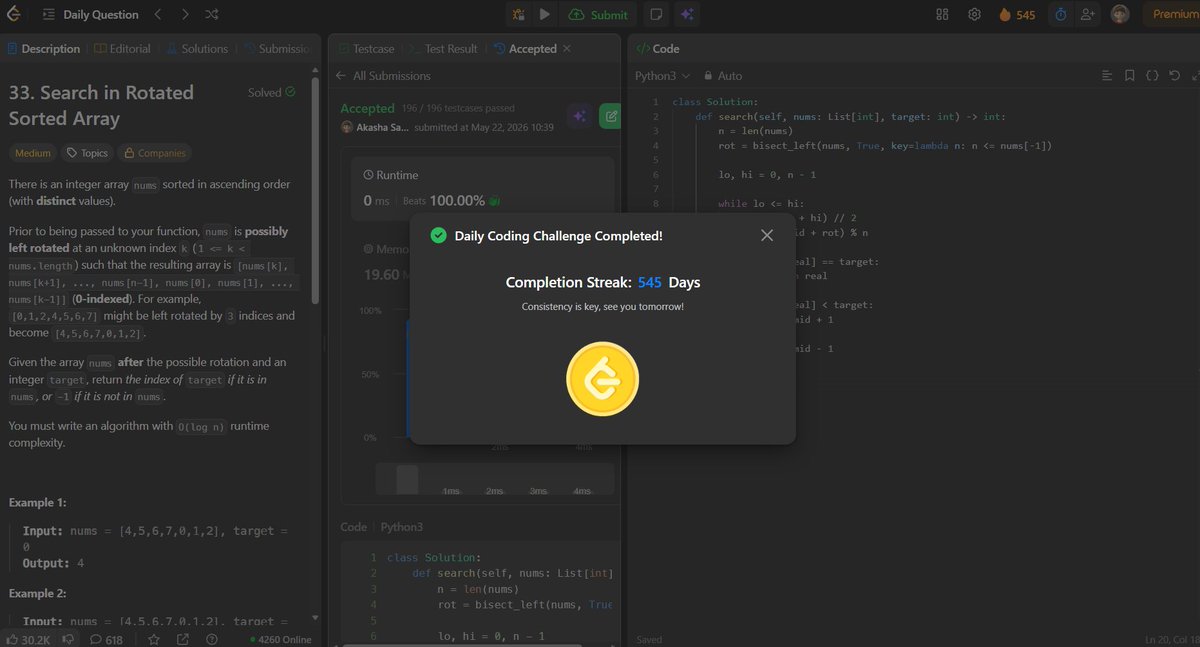The width and height of the screenshot is (1200, 647).
Task: Reset code with the undo arrow icon
Action: tap(1174, 75)
